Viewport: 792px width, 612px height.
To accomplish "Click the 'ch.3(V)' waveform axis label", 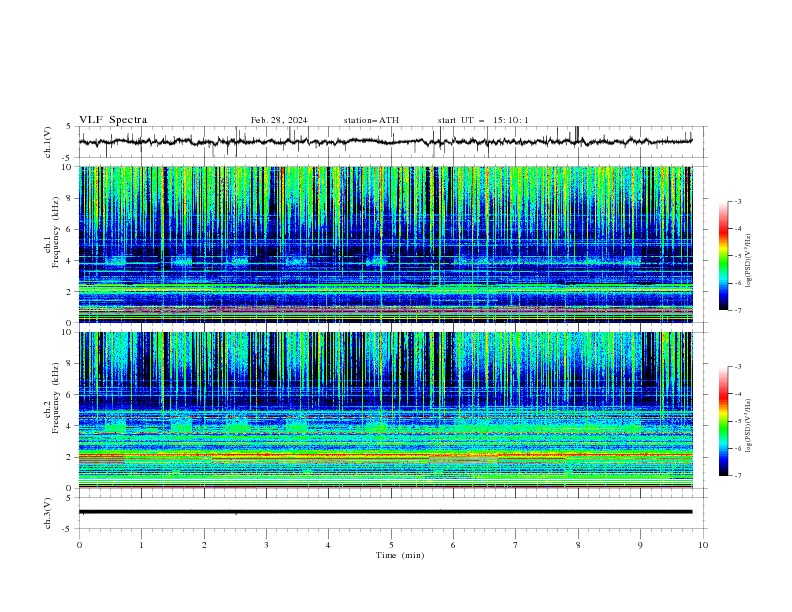I will click(48, 513).
